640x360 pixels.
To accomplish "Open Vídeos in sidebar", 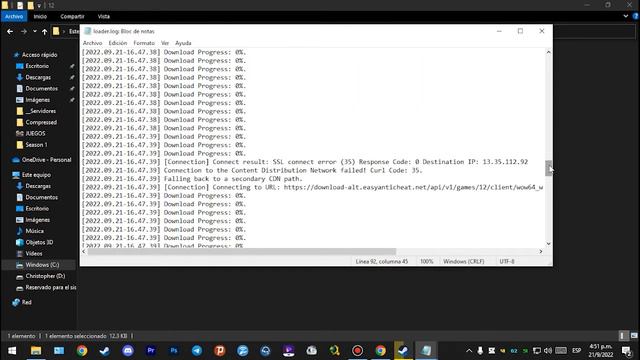I will tap(34, 253).
